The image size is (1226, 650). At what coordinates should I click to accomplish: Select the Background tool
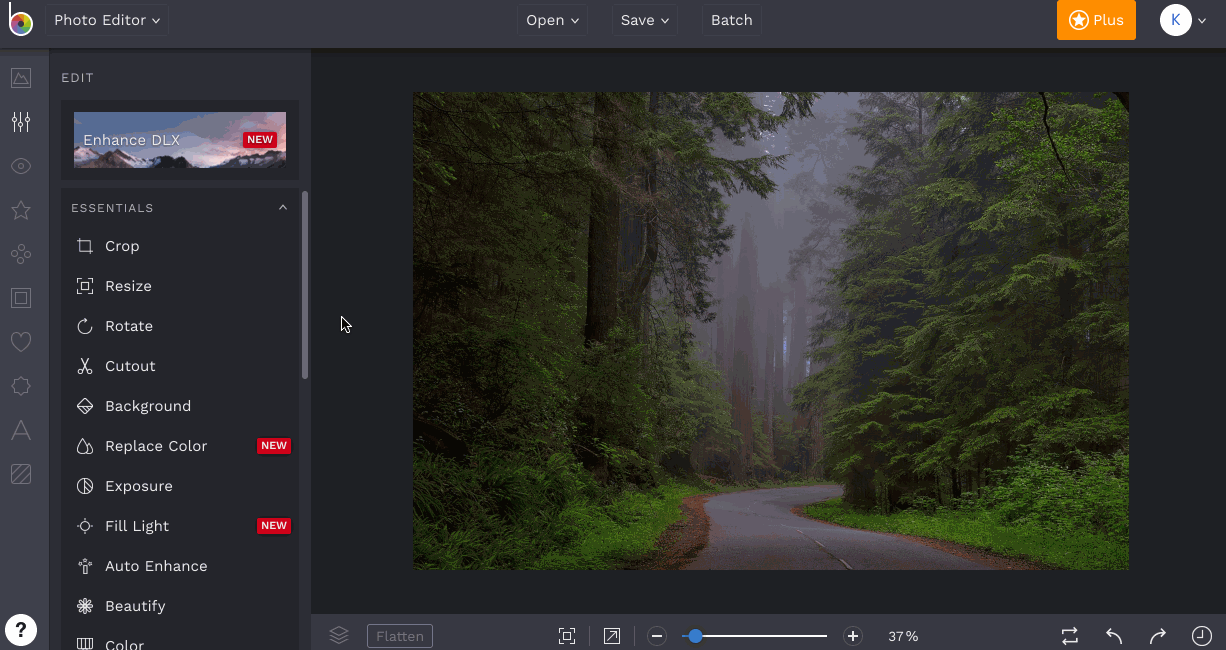[180, 406]
